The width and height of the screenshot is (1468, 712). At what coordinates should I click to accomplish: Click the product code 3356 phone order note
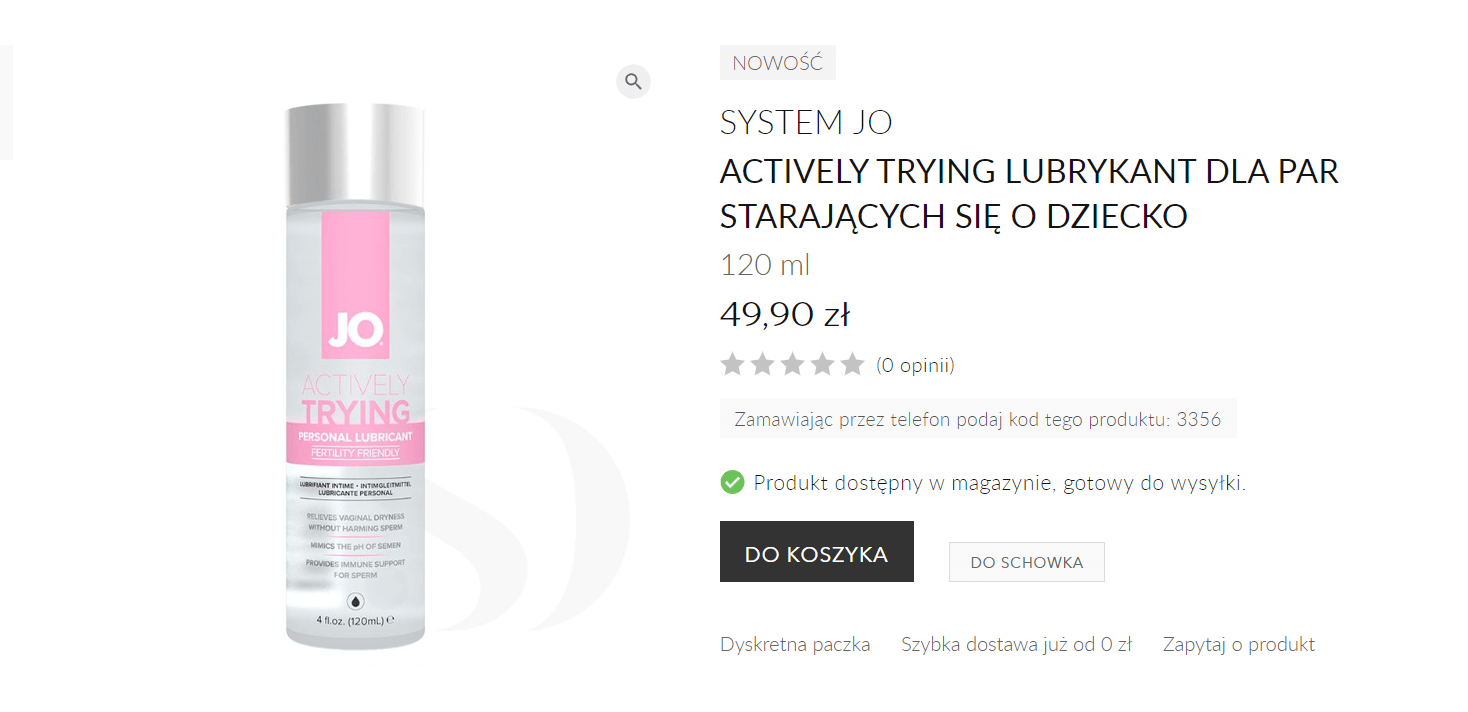978,419
